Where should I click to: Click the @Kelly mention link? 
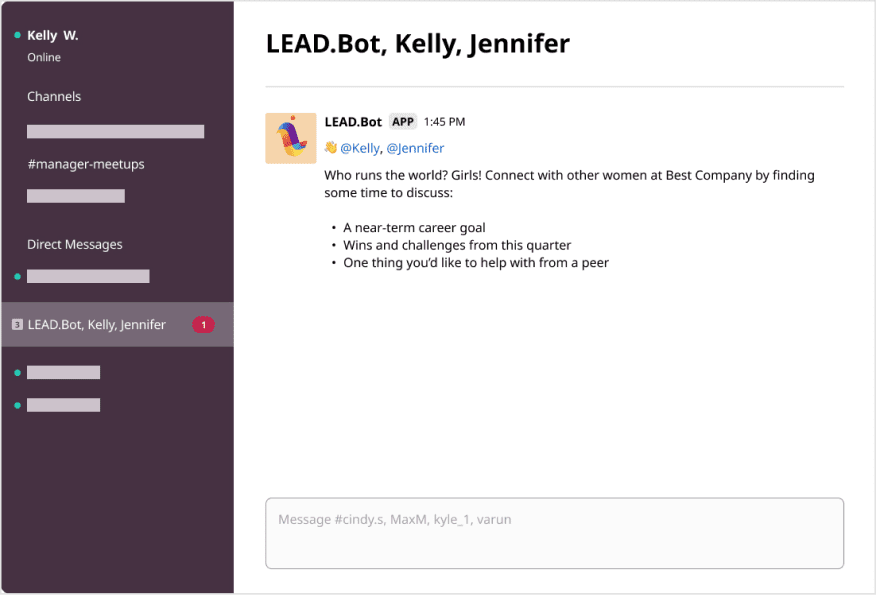[360, 148]
